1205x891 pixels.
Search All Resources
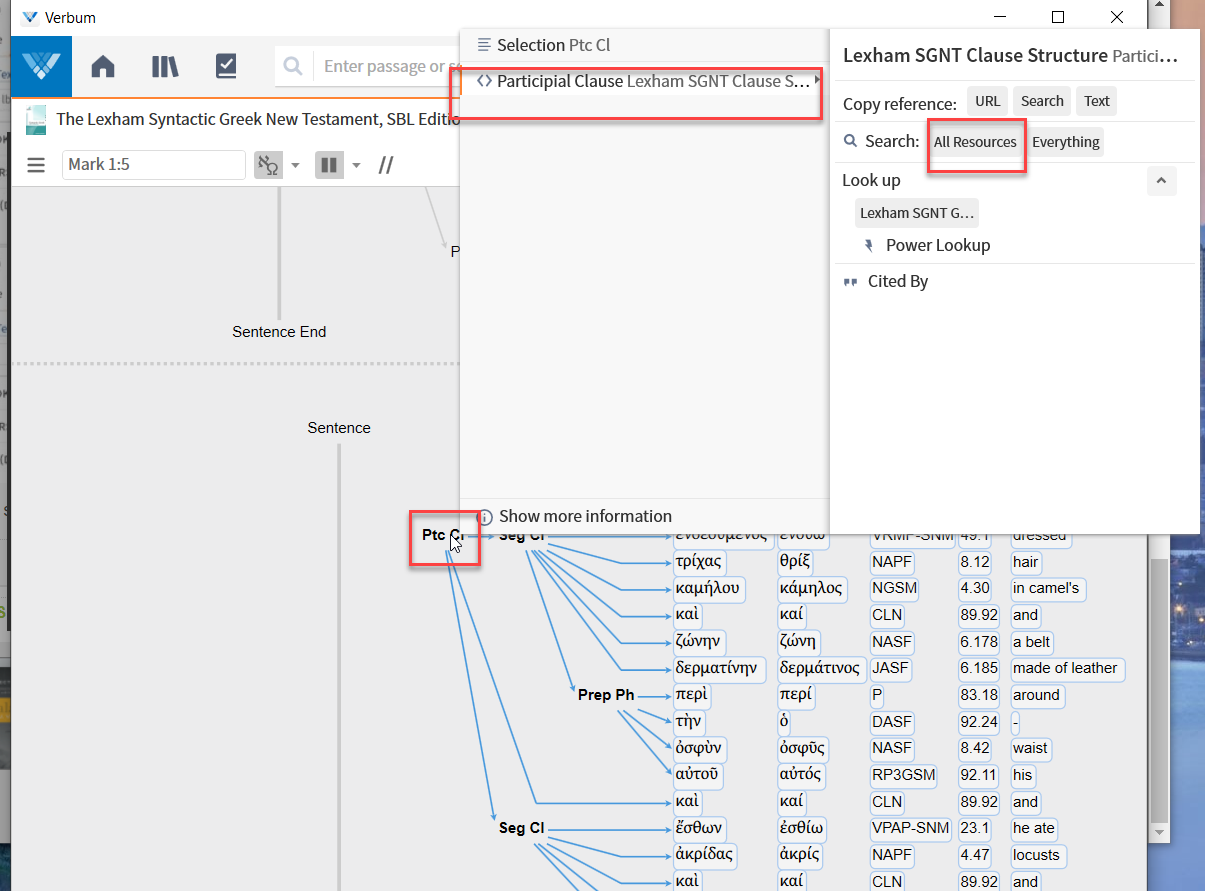[x=975, y=142]
